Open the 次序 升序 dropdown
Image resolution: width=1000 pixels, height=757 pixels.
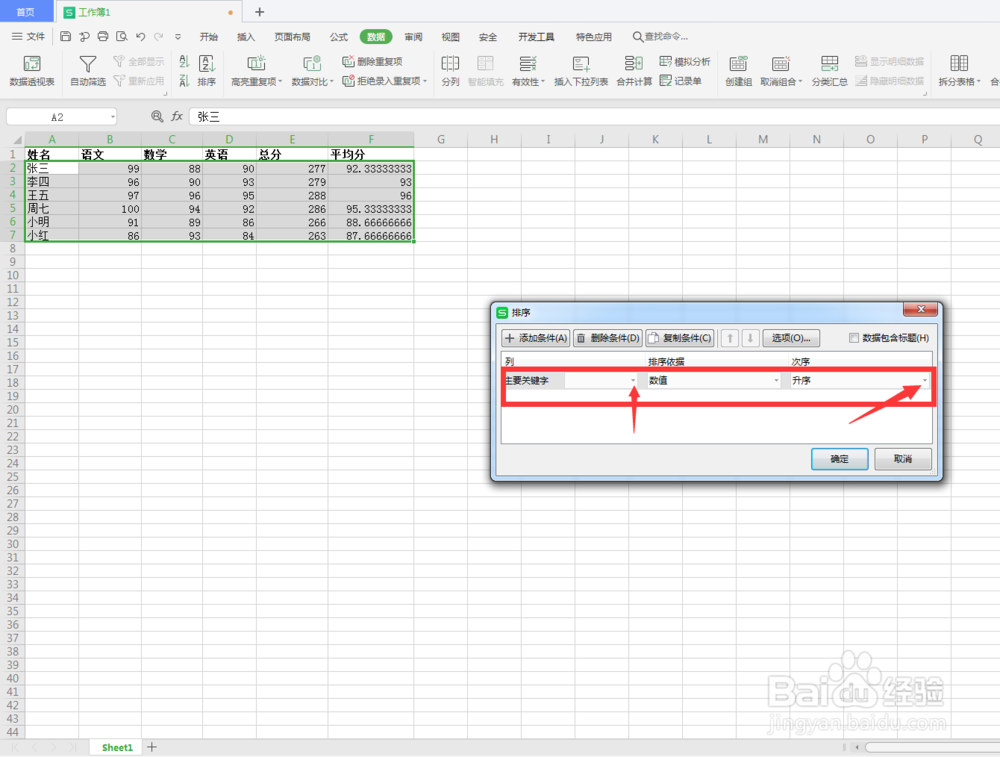click(925, 381)
